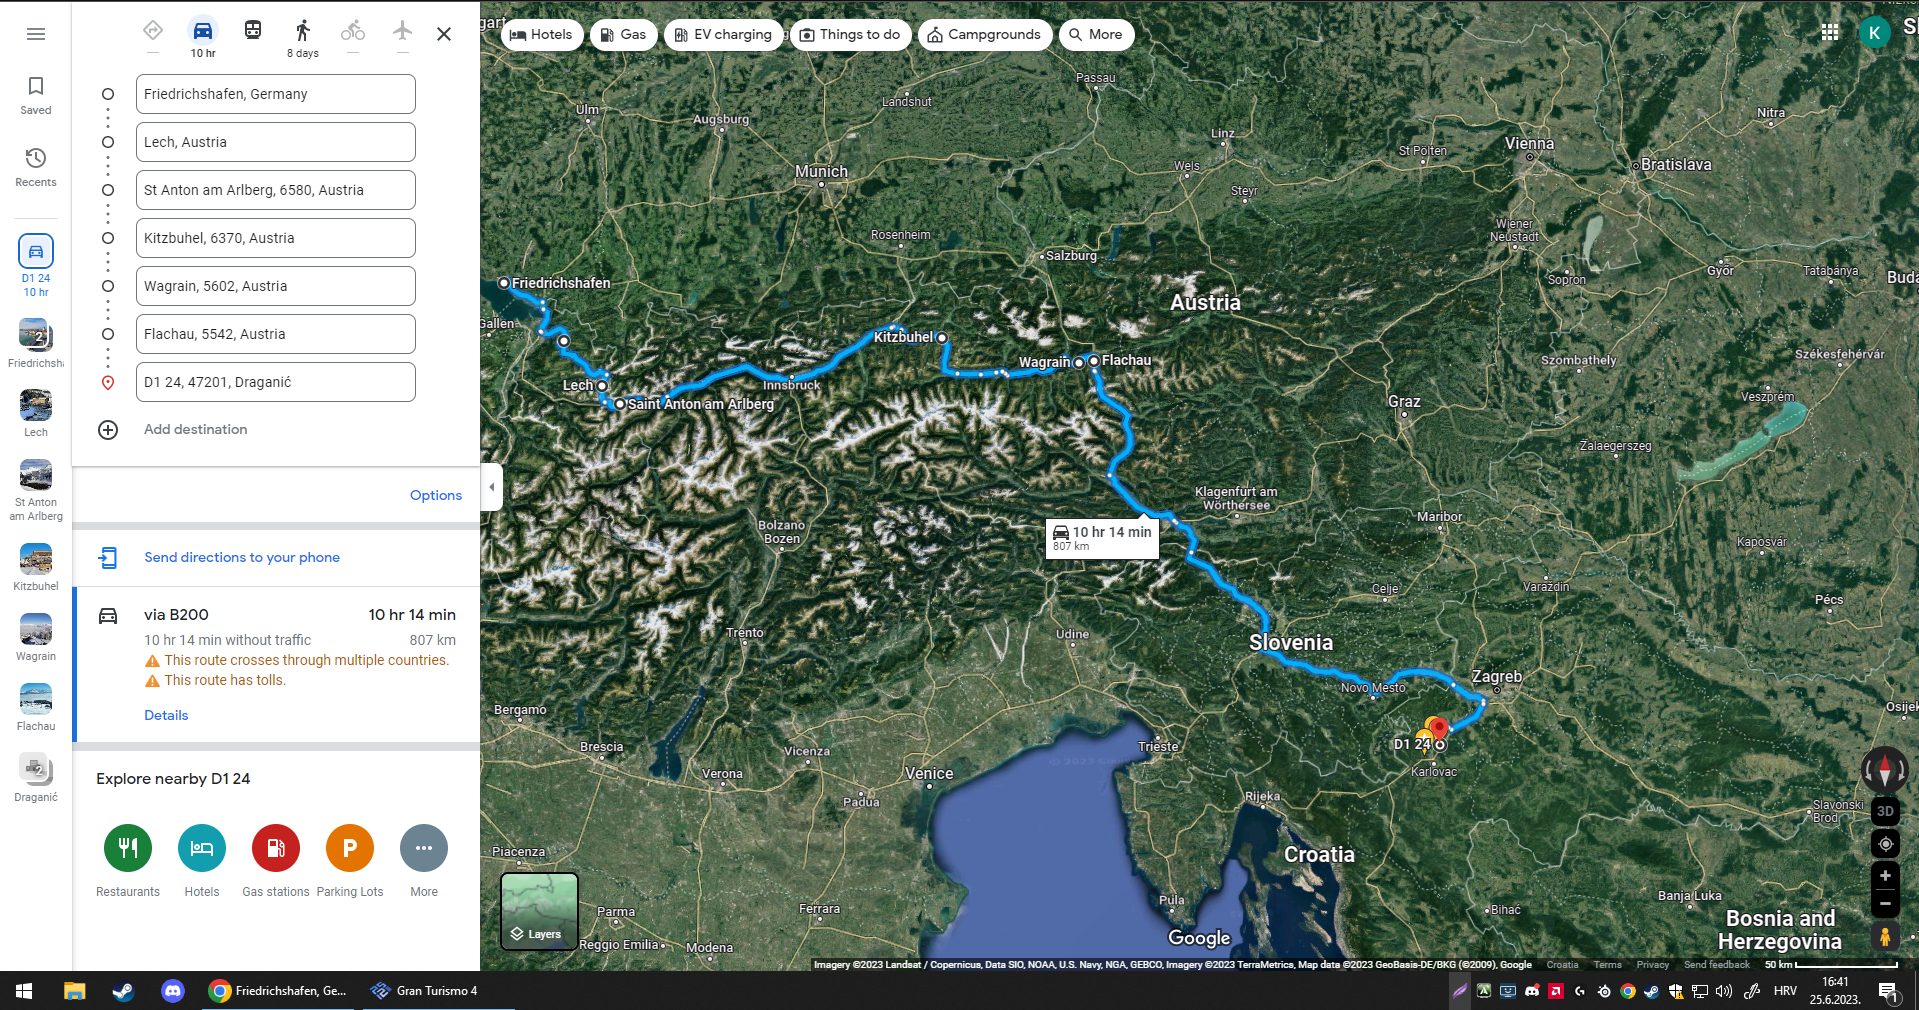Viewport: 1919px width, 1010px height.
Task: Open More search categories chip
Action: (1096, 34)
